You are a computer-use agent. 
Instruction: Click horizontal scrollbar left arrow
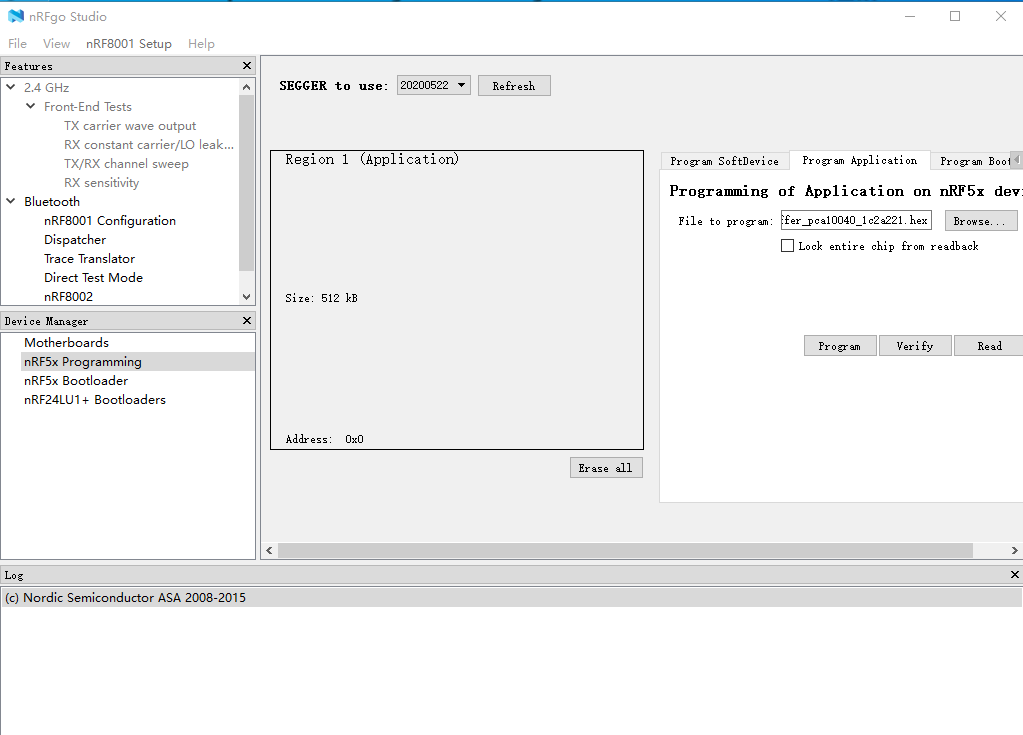(269, 550)
